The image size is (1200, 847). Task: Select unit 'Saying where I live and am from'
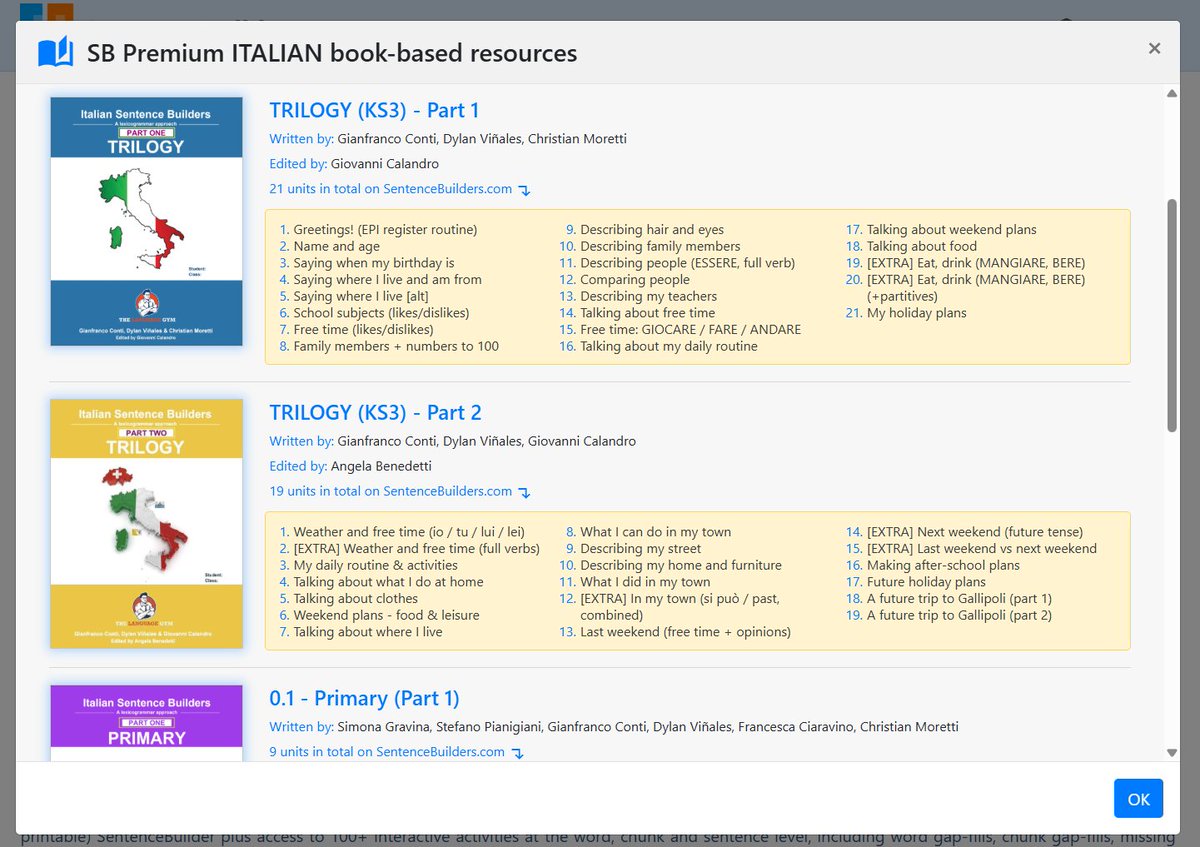tap(387, 280)
